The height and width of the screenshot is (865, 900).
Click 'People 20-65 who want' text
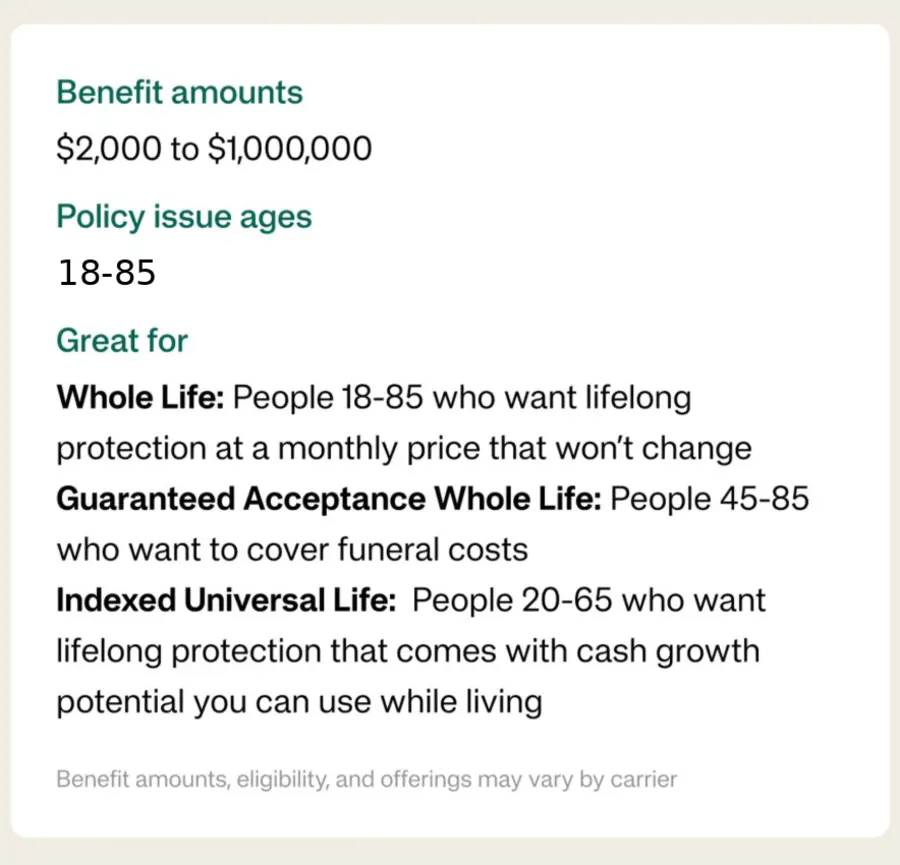589,600
